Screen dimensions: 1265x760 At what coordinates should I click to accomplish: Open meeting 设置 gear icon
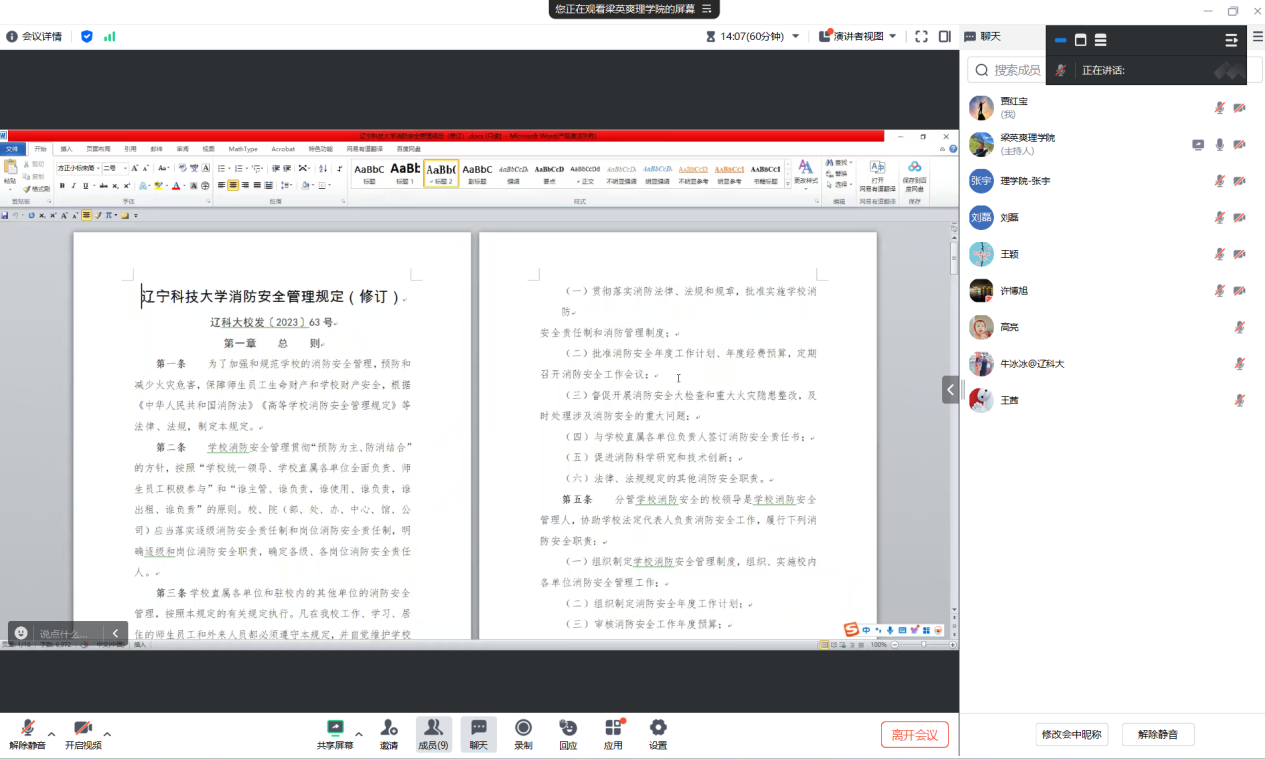tap(657, 728)
